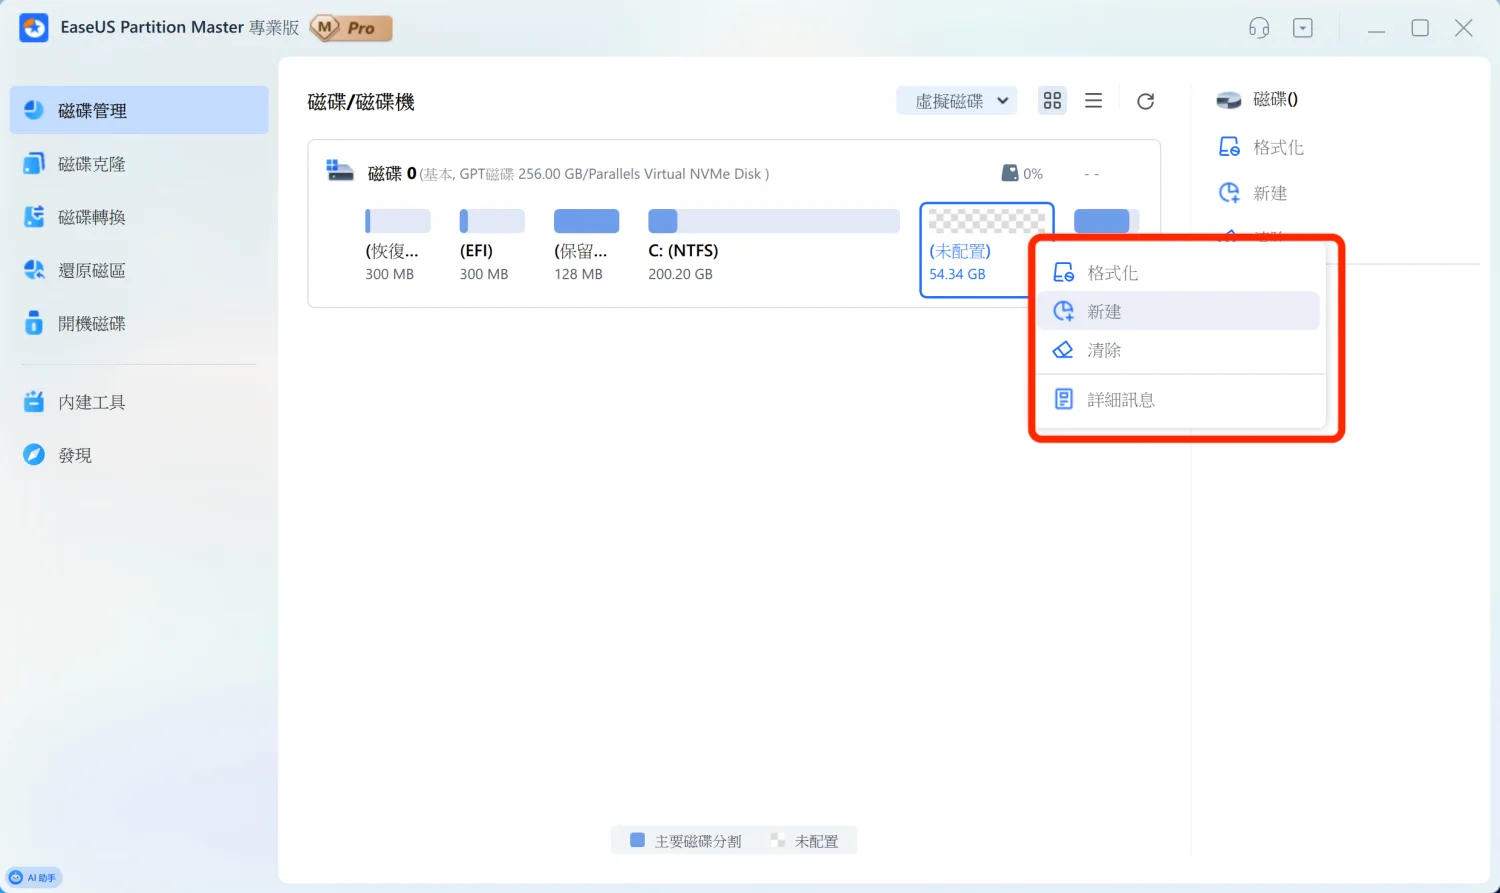The image size is (1500, 893).
Task: Go to 磁碟轉換 via its sidebar icon
Action: click(x=34, y=216)
